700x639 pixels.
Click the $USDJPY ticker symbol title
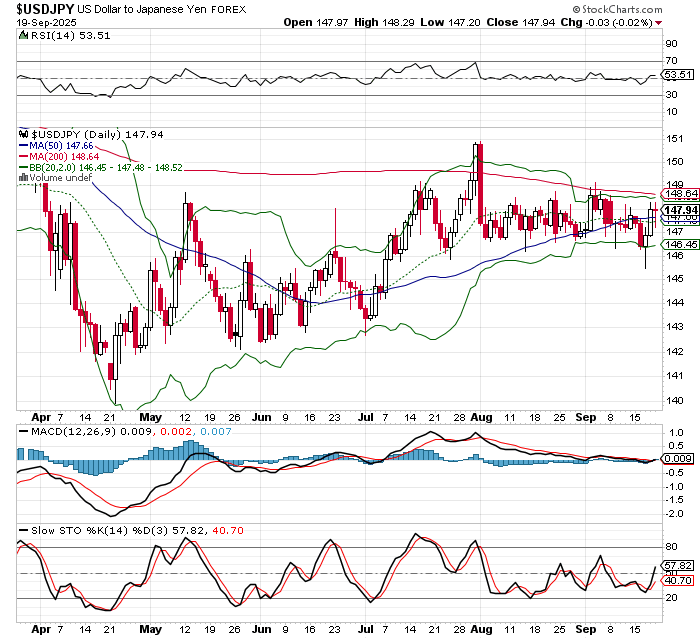pyautogui.click(x=46, y=7)
